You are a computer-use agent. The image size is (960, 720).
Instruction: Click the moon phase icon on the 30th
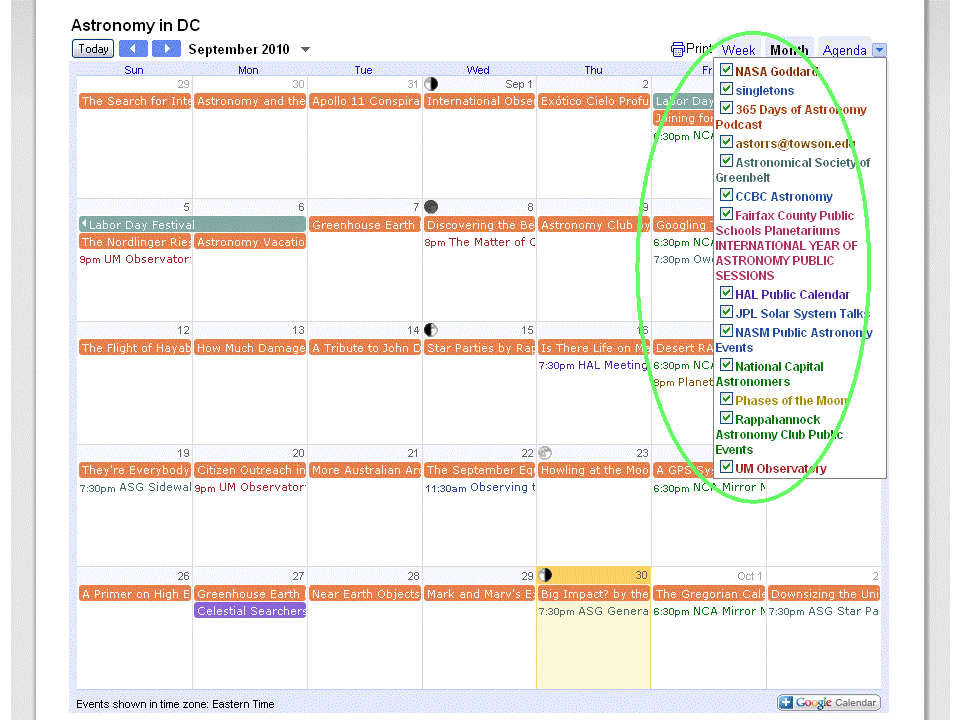545,576
